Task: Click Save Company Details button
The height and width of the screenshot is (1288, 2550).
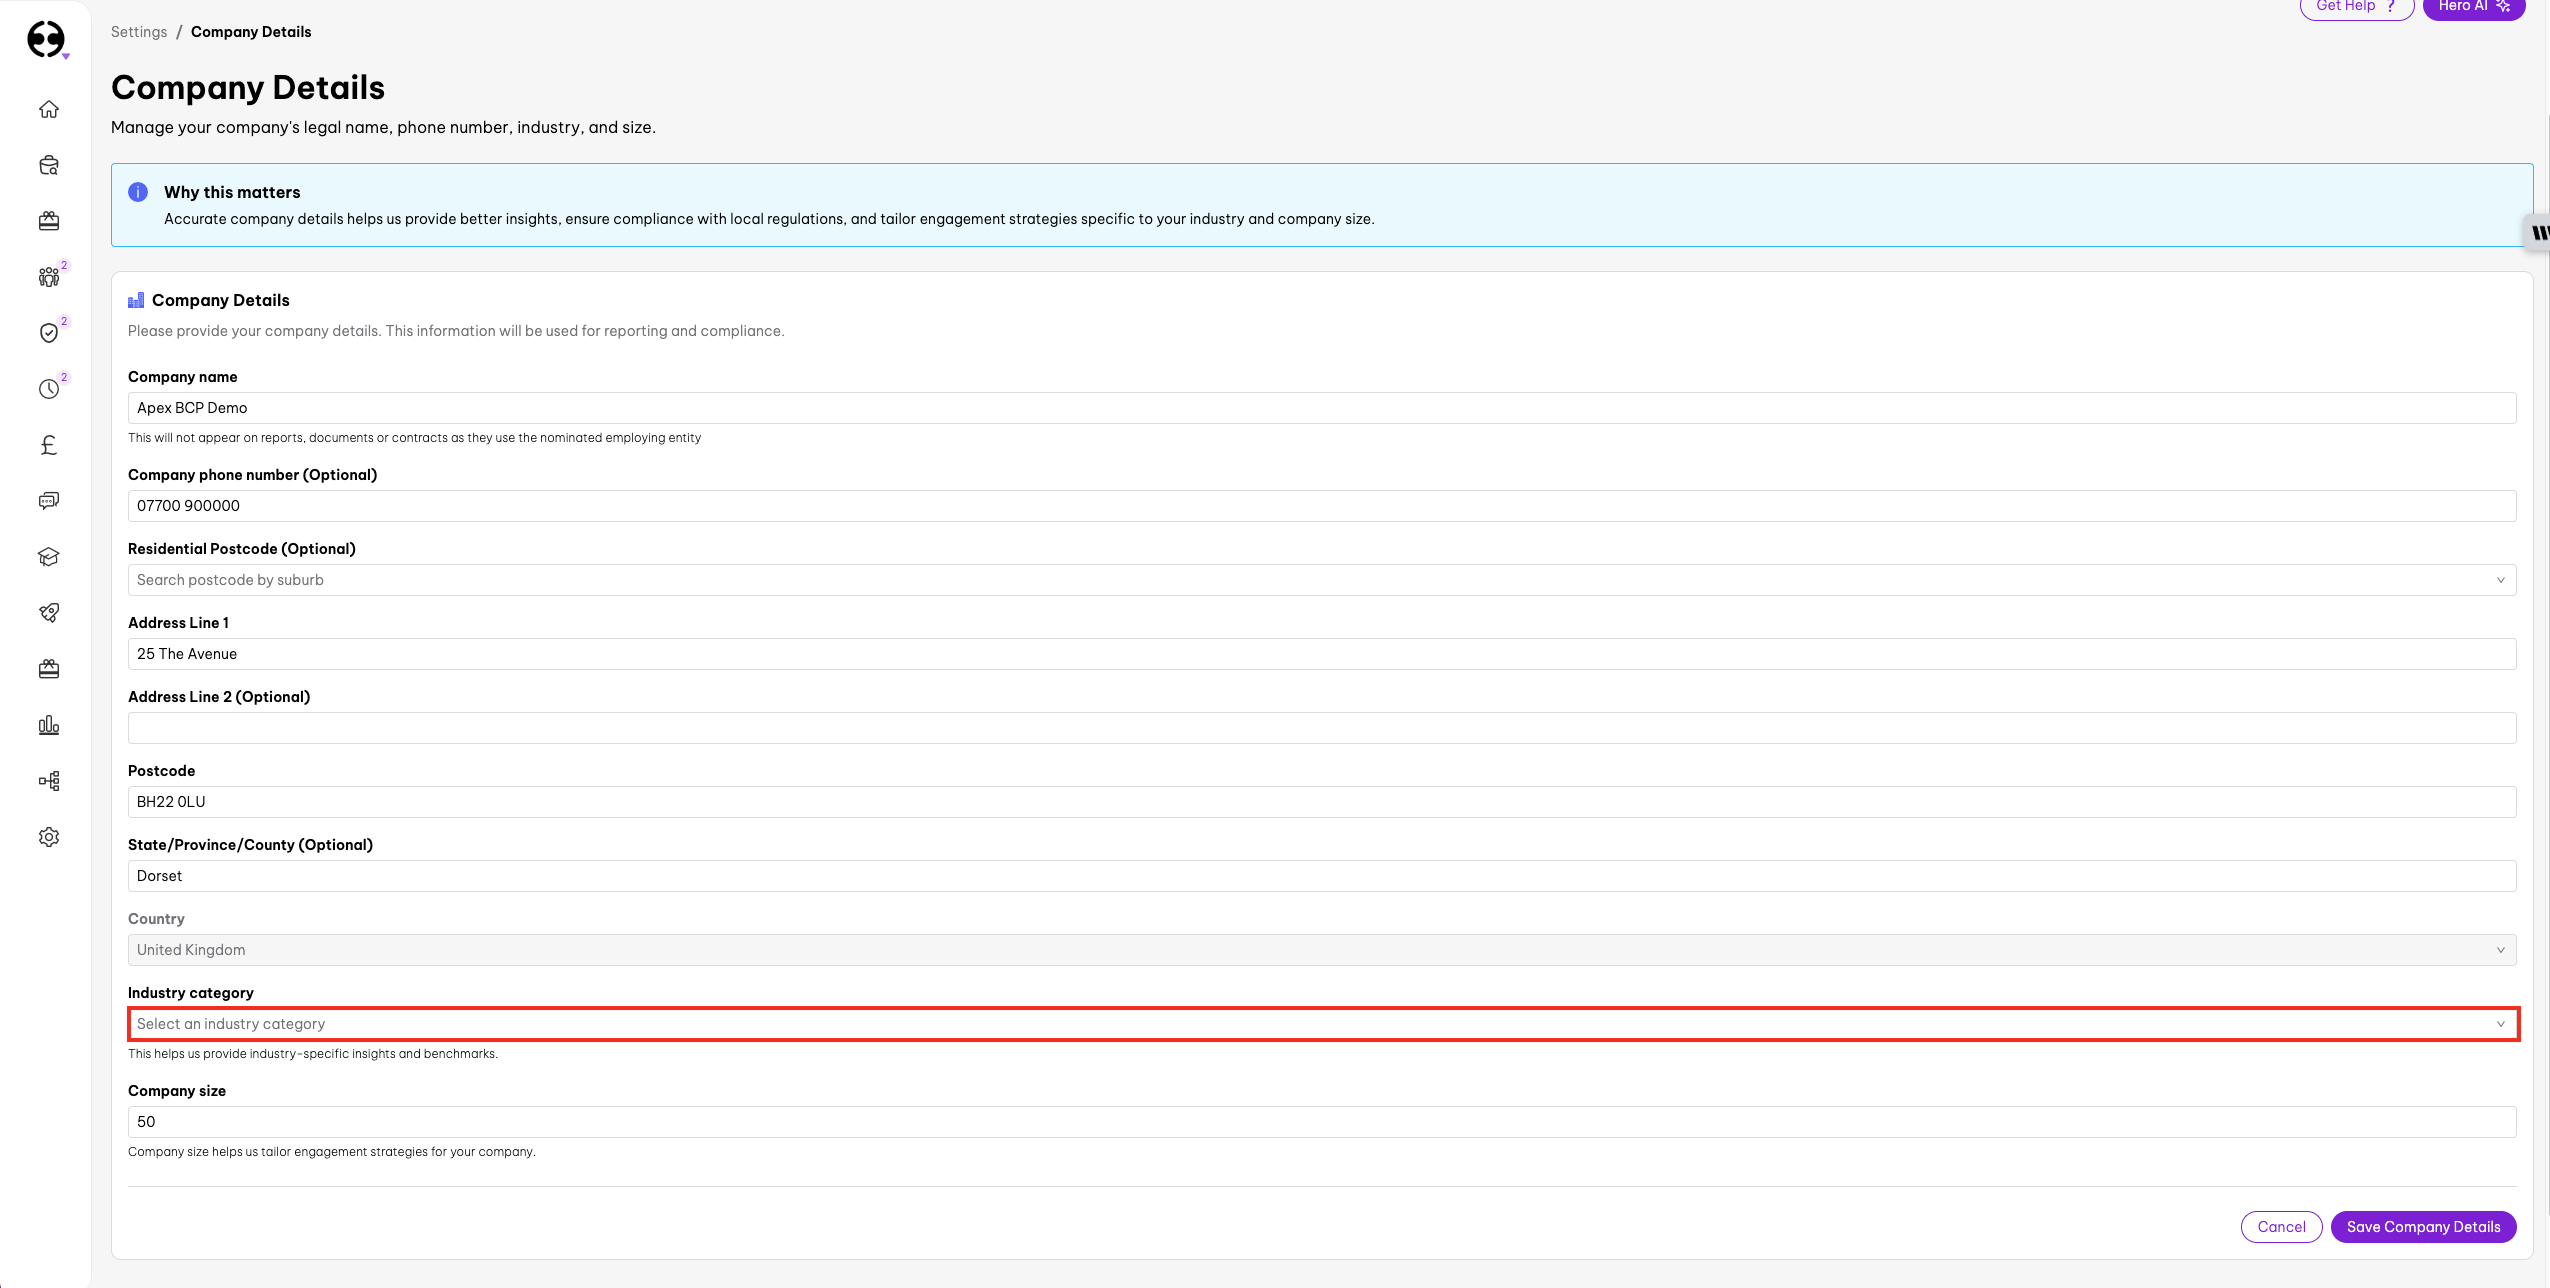Action: pos(2422,1227)
